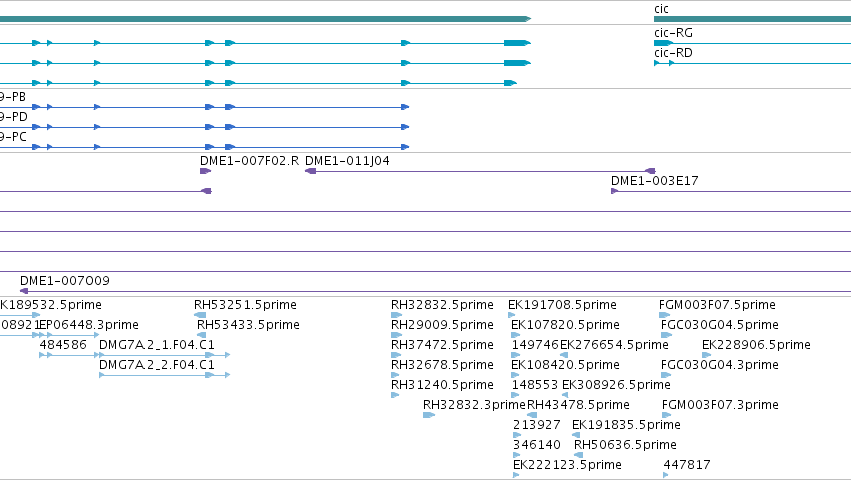Image resolution: width=851 pixels, height=480 pixels.
Task: Click the RH53433.5prime EST label
Action: [248, 325]
